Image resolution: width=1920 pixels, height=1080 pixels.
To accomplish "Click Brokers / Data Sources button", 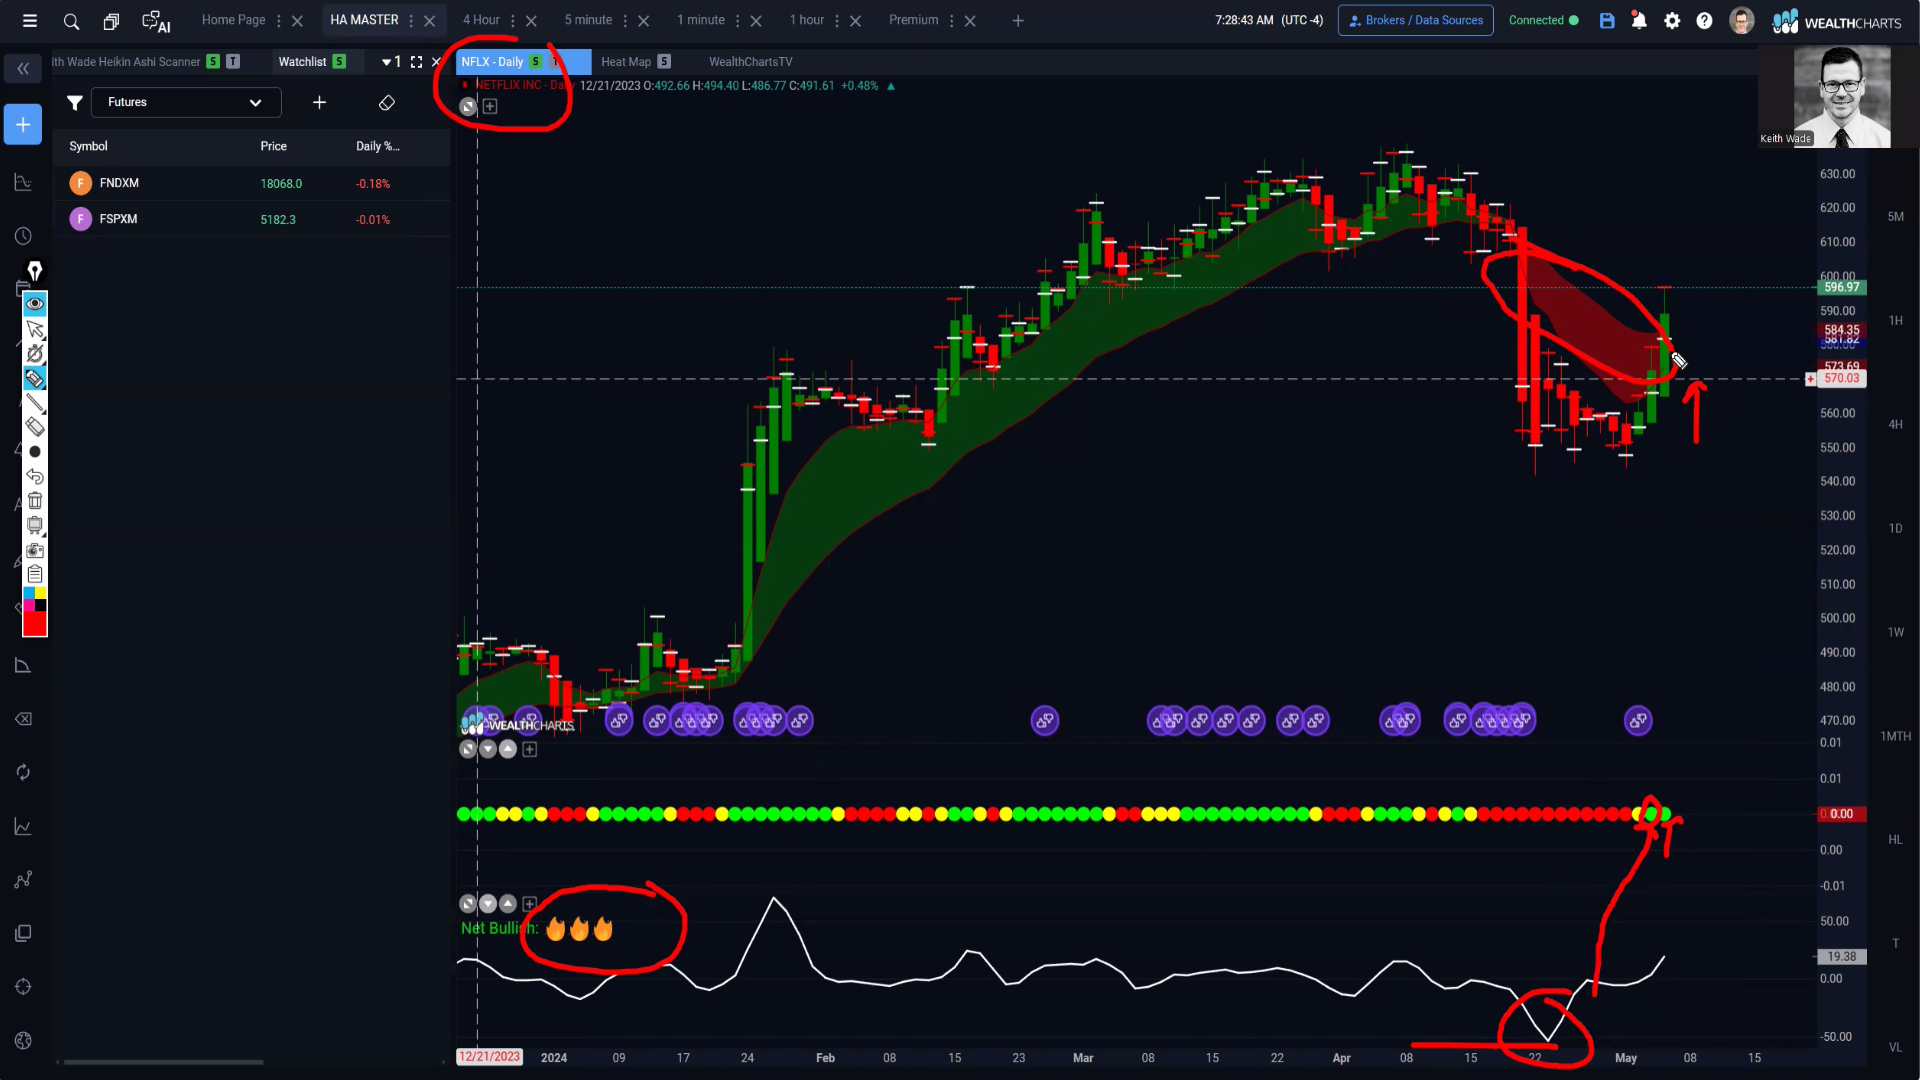I will tap(1415, 20).
